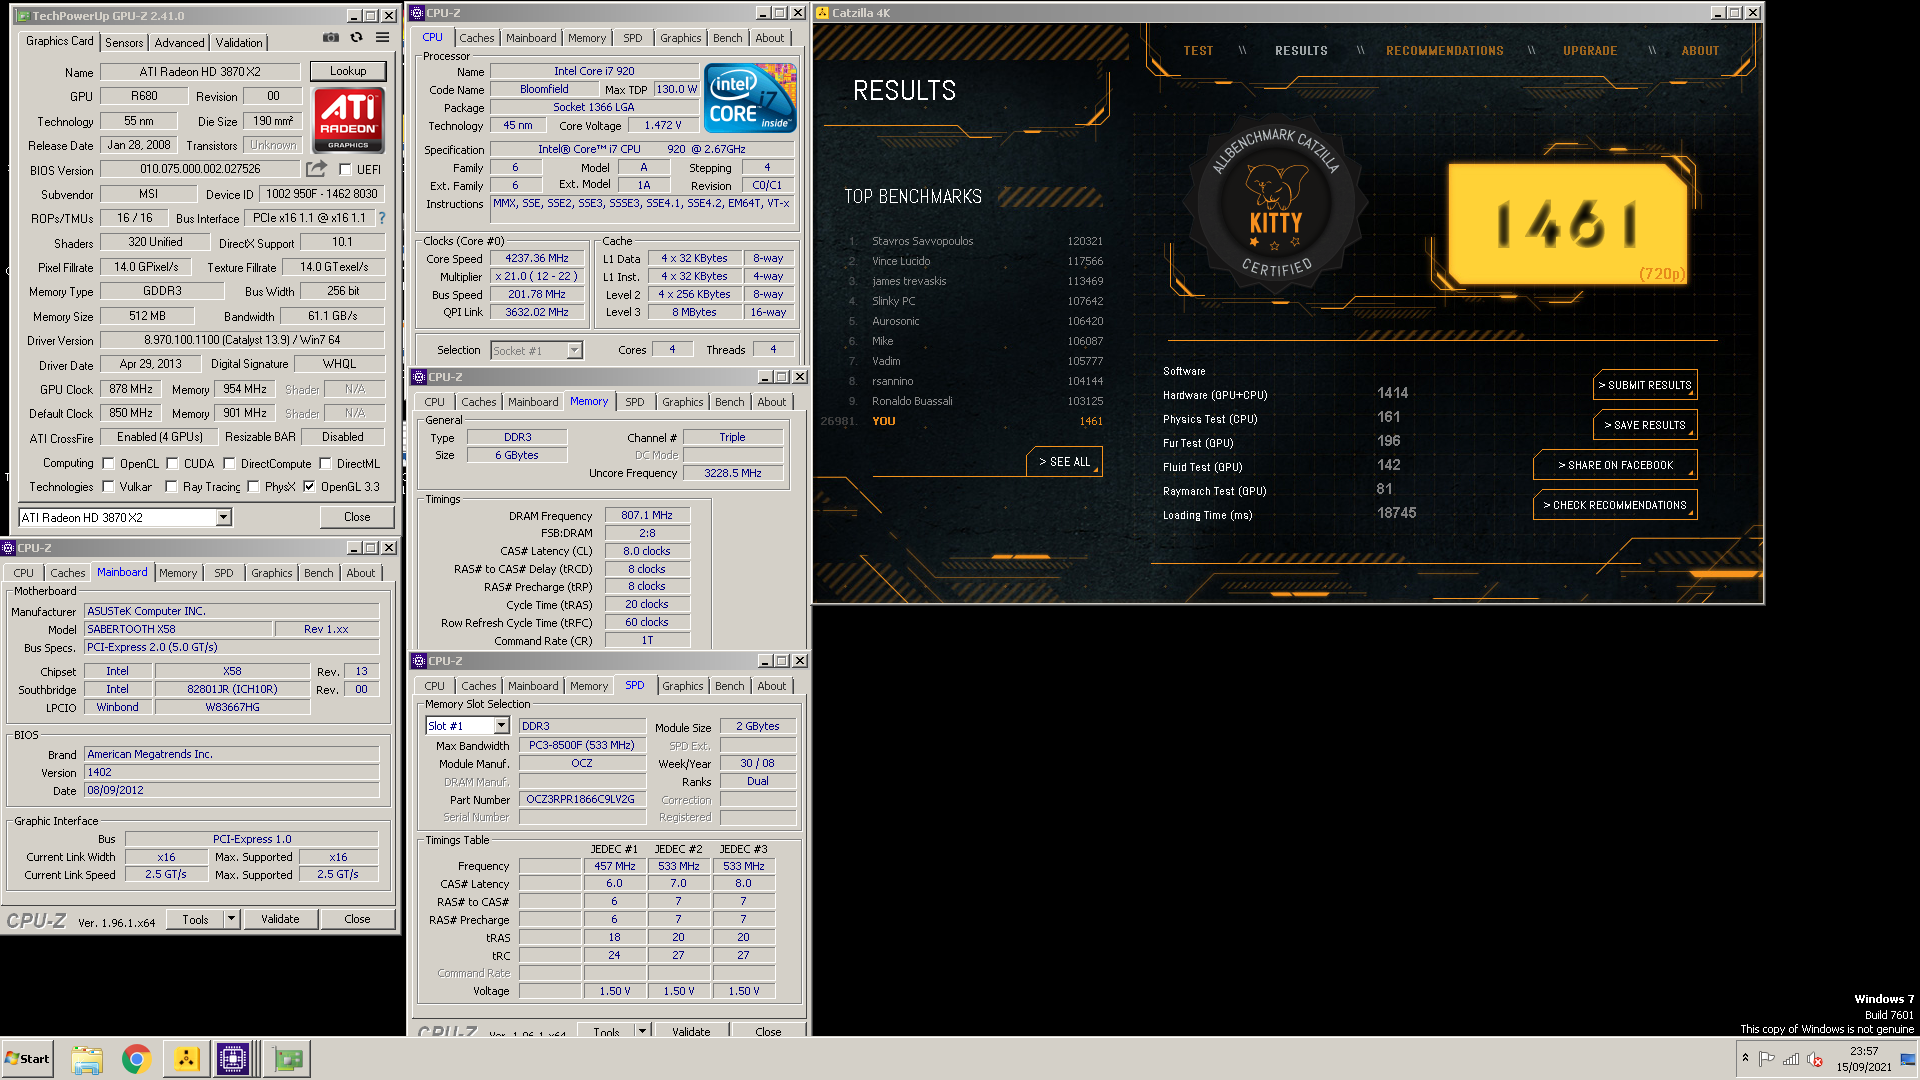Open Bench tab in top CPU-Z window
Screen dimensions: 1920x1080
click(x=728, y=38)
